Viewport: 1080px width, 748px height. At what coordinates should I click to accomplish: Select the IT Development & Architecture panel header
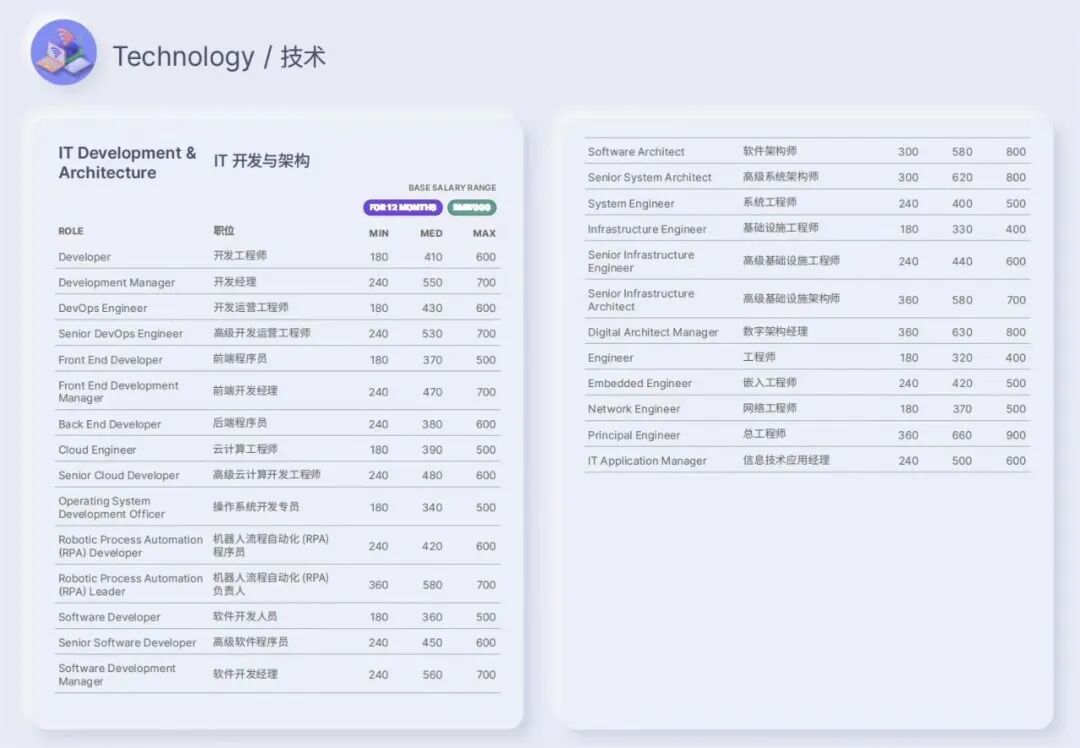tap(126, 162)
